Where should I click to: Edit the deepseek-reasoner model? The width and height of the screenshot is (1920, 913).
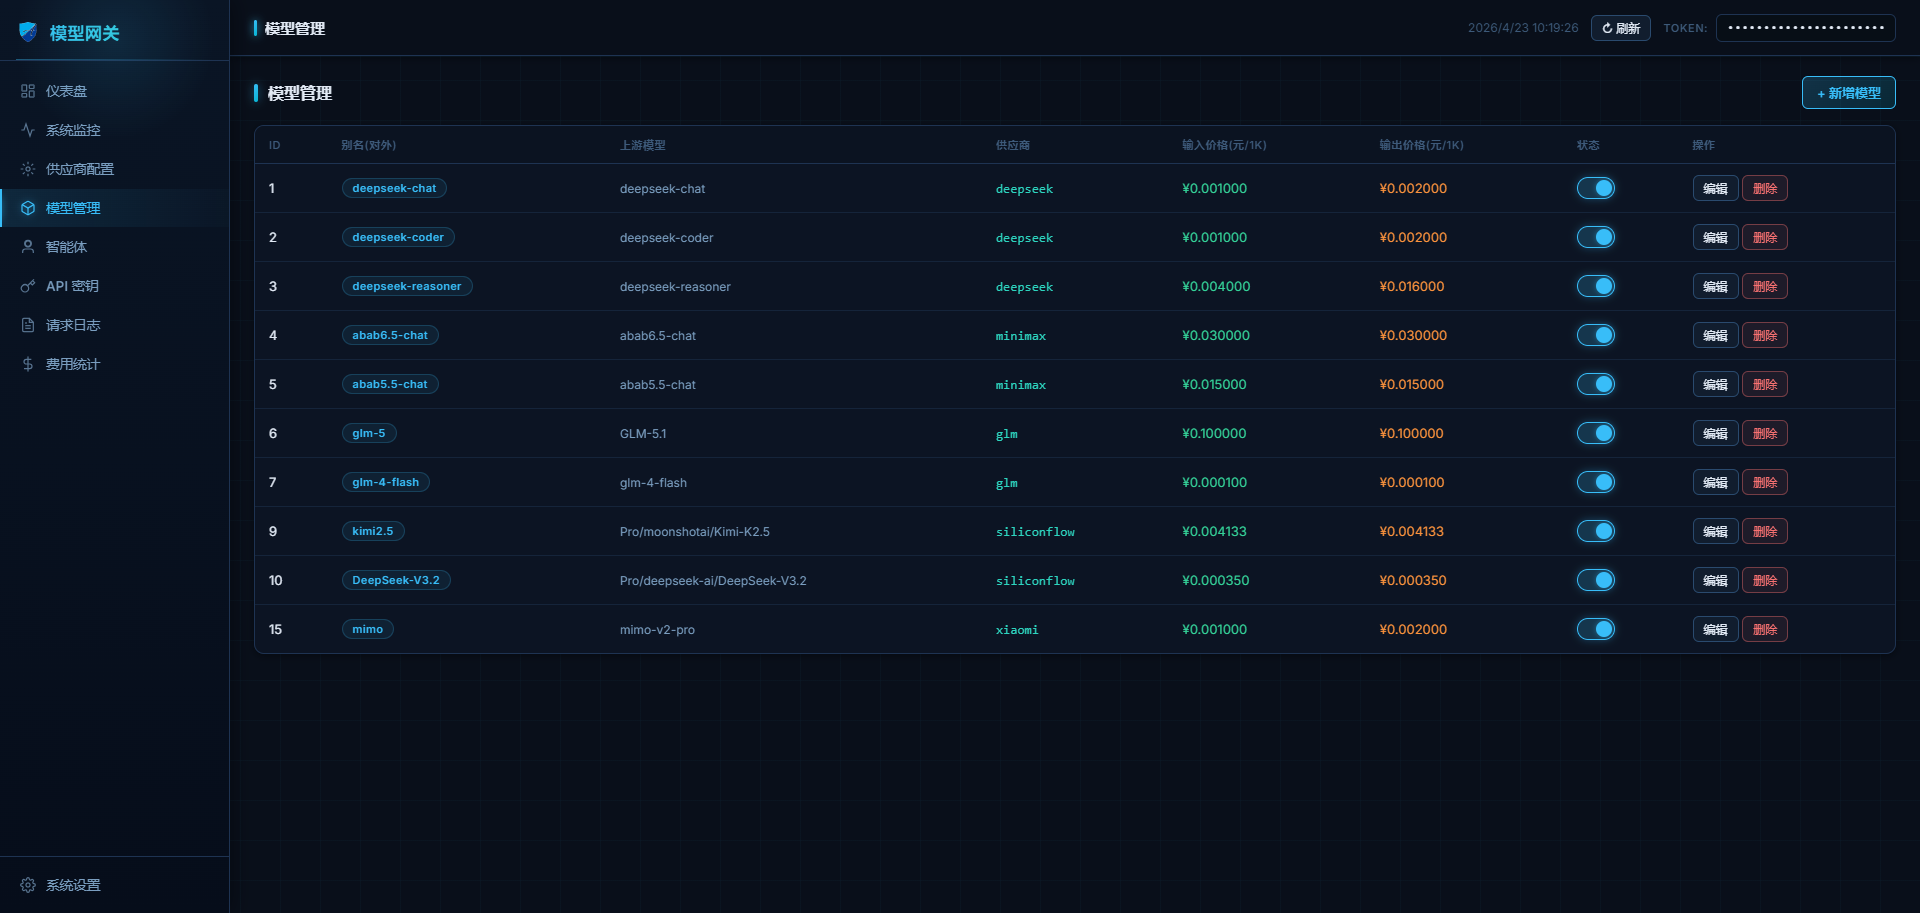click(x=1716, y=286)
